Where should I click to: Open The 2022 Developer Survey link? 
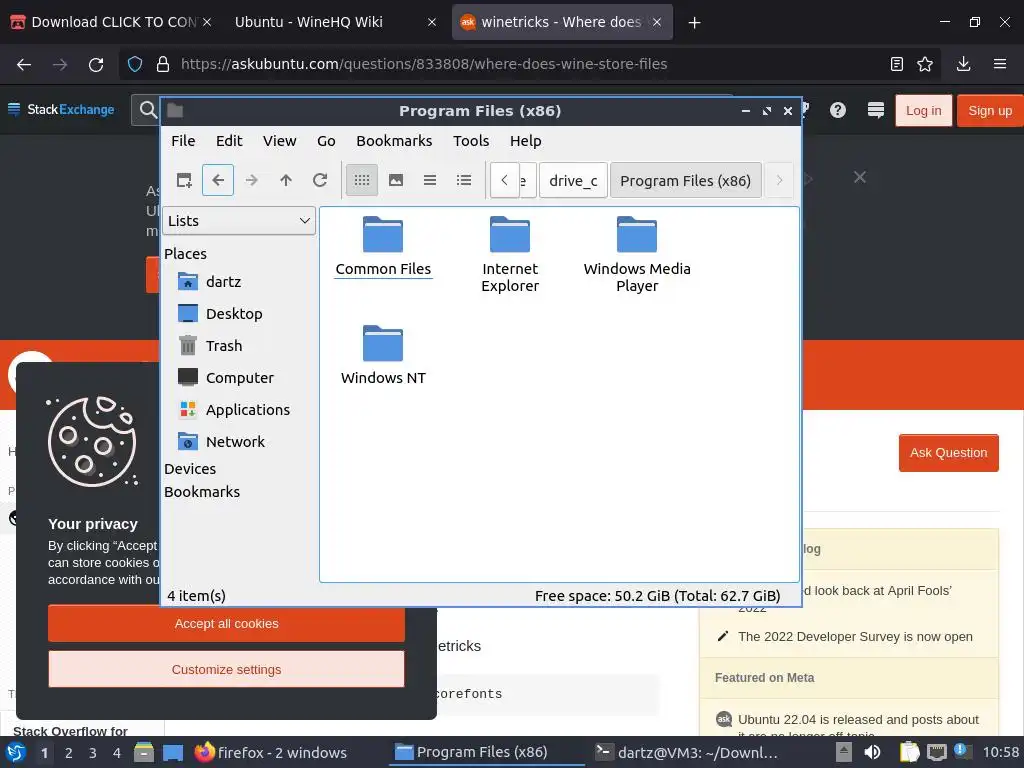click(x=855, y=637)
